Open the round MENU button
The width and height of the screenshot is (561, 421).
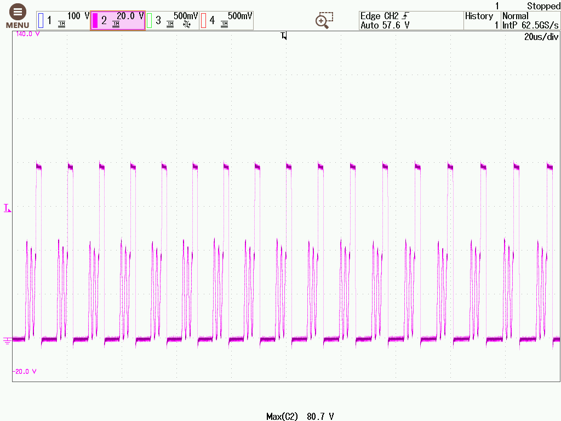[17, 16]
